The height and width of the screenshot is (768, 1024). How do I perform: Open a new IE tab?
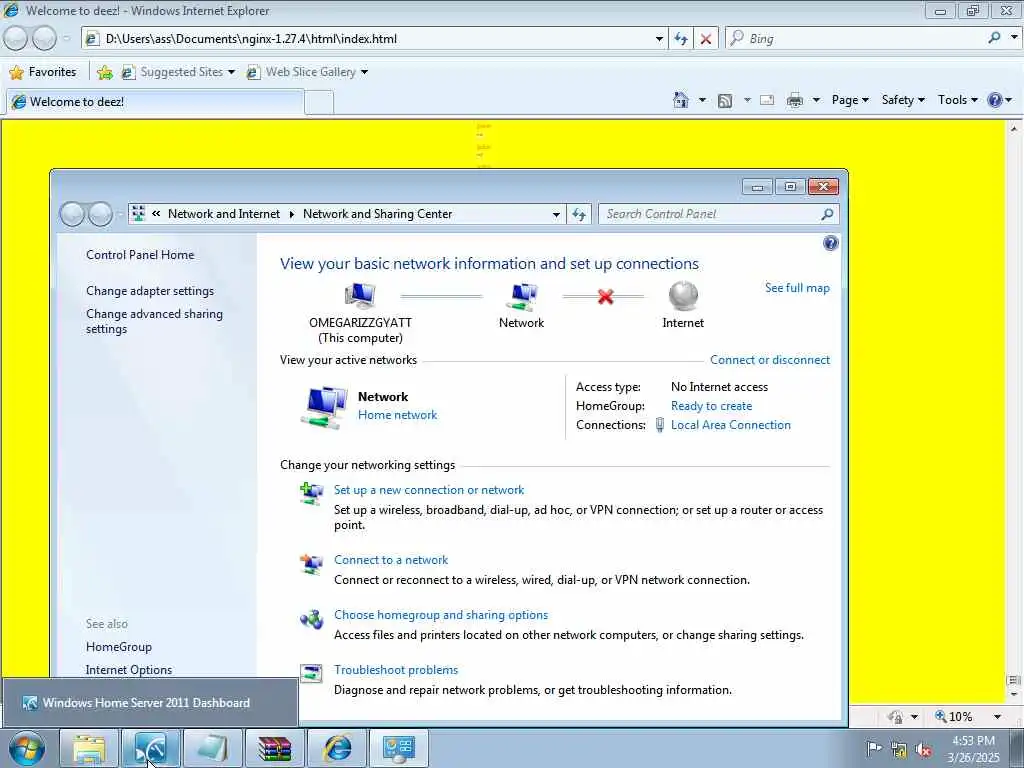click(x=319, y=103)
